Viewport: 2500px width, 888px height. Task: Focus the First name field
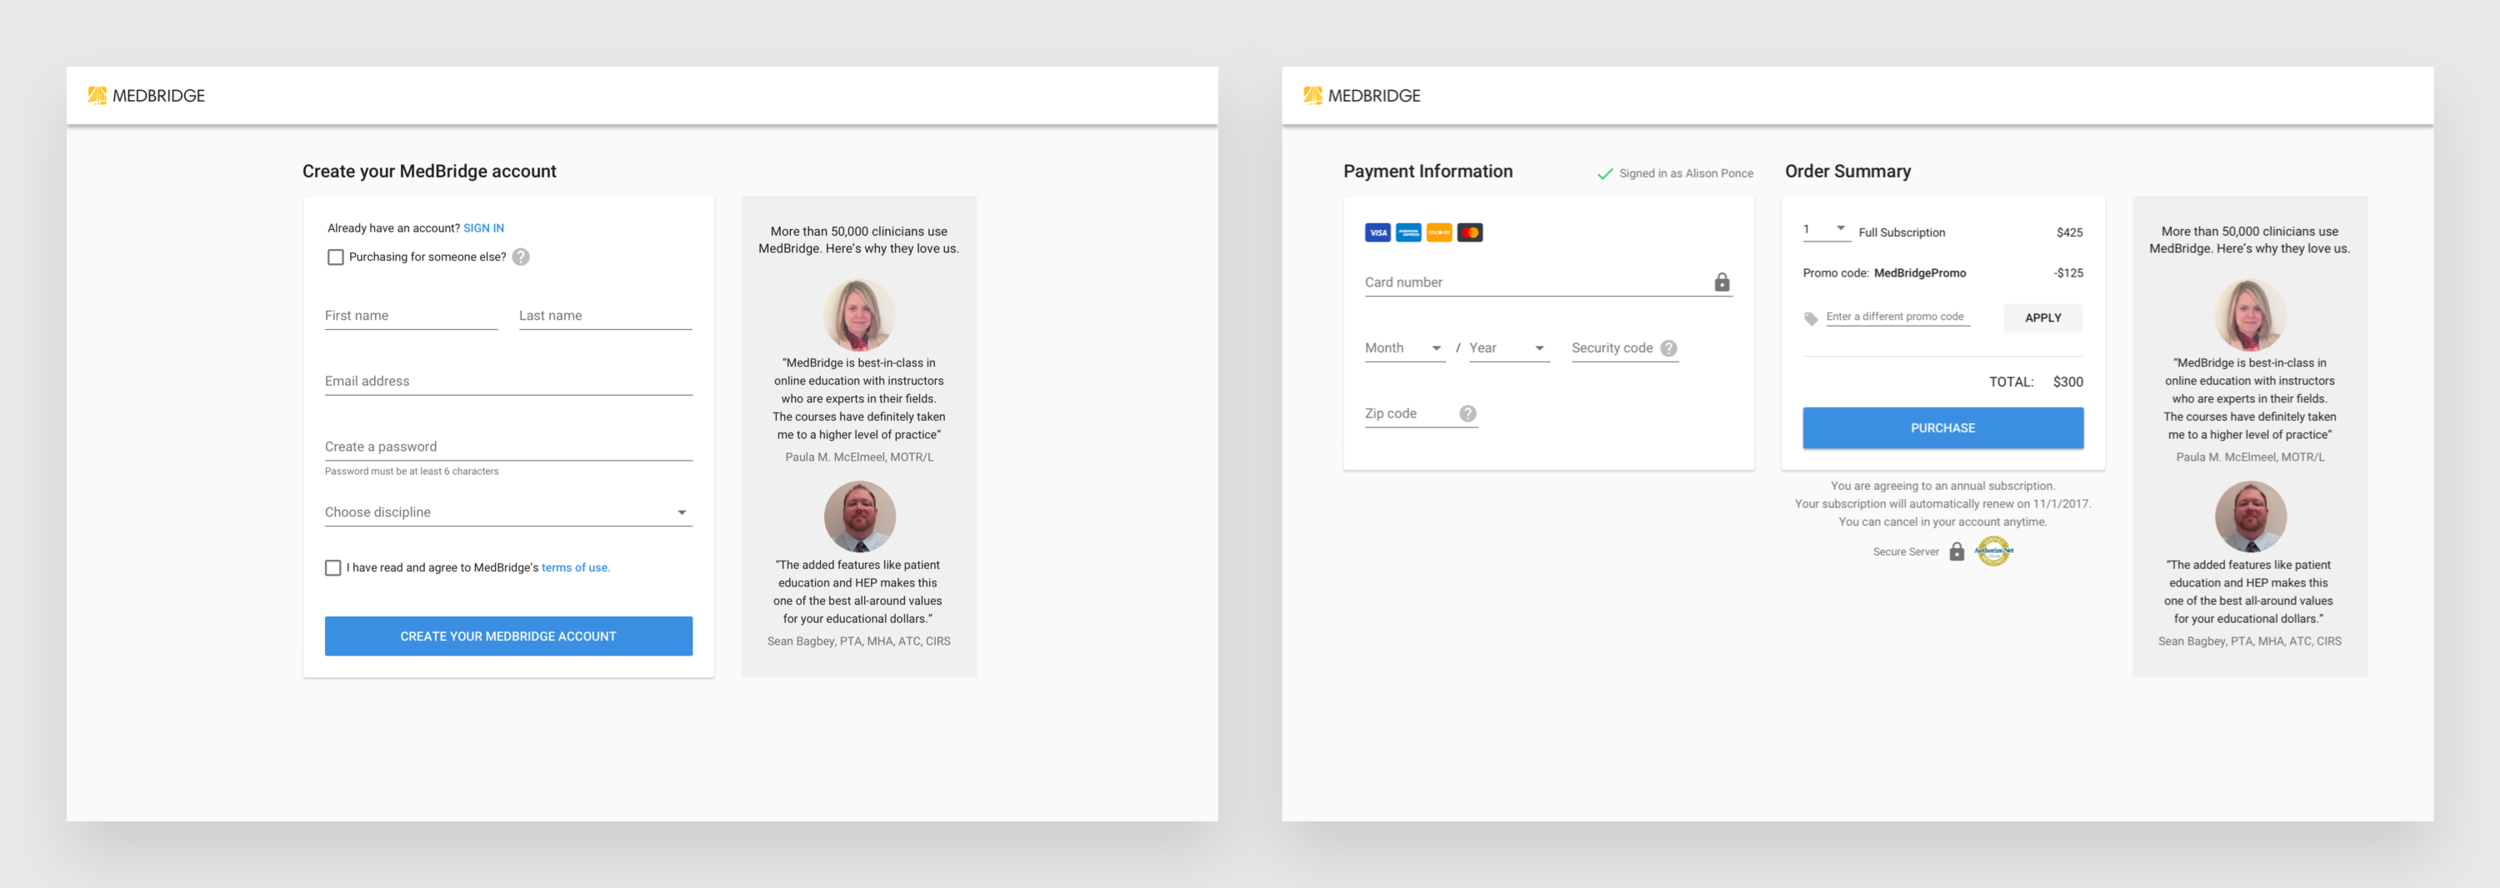411,316
